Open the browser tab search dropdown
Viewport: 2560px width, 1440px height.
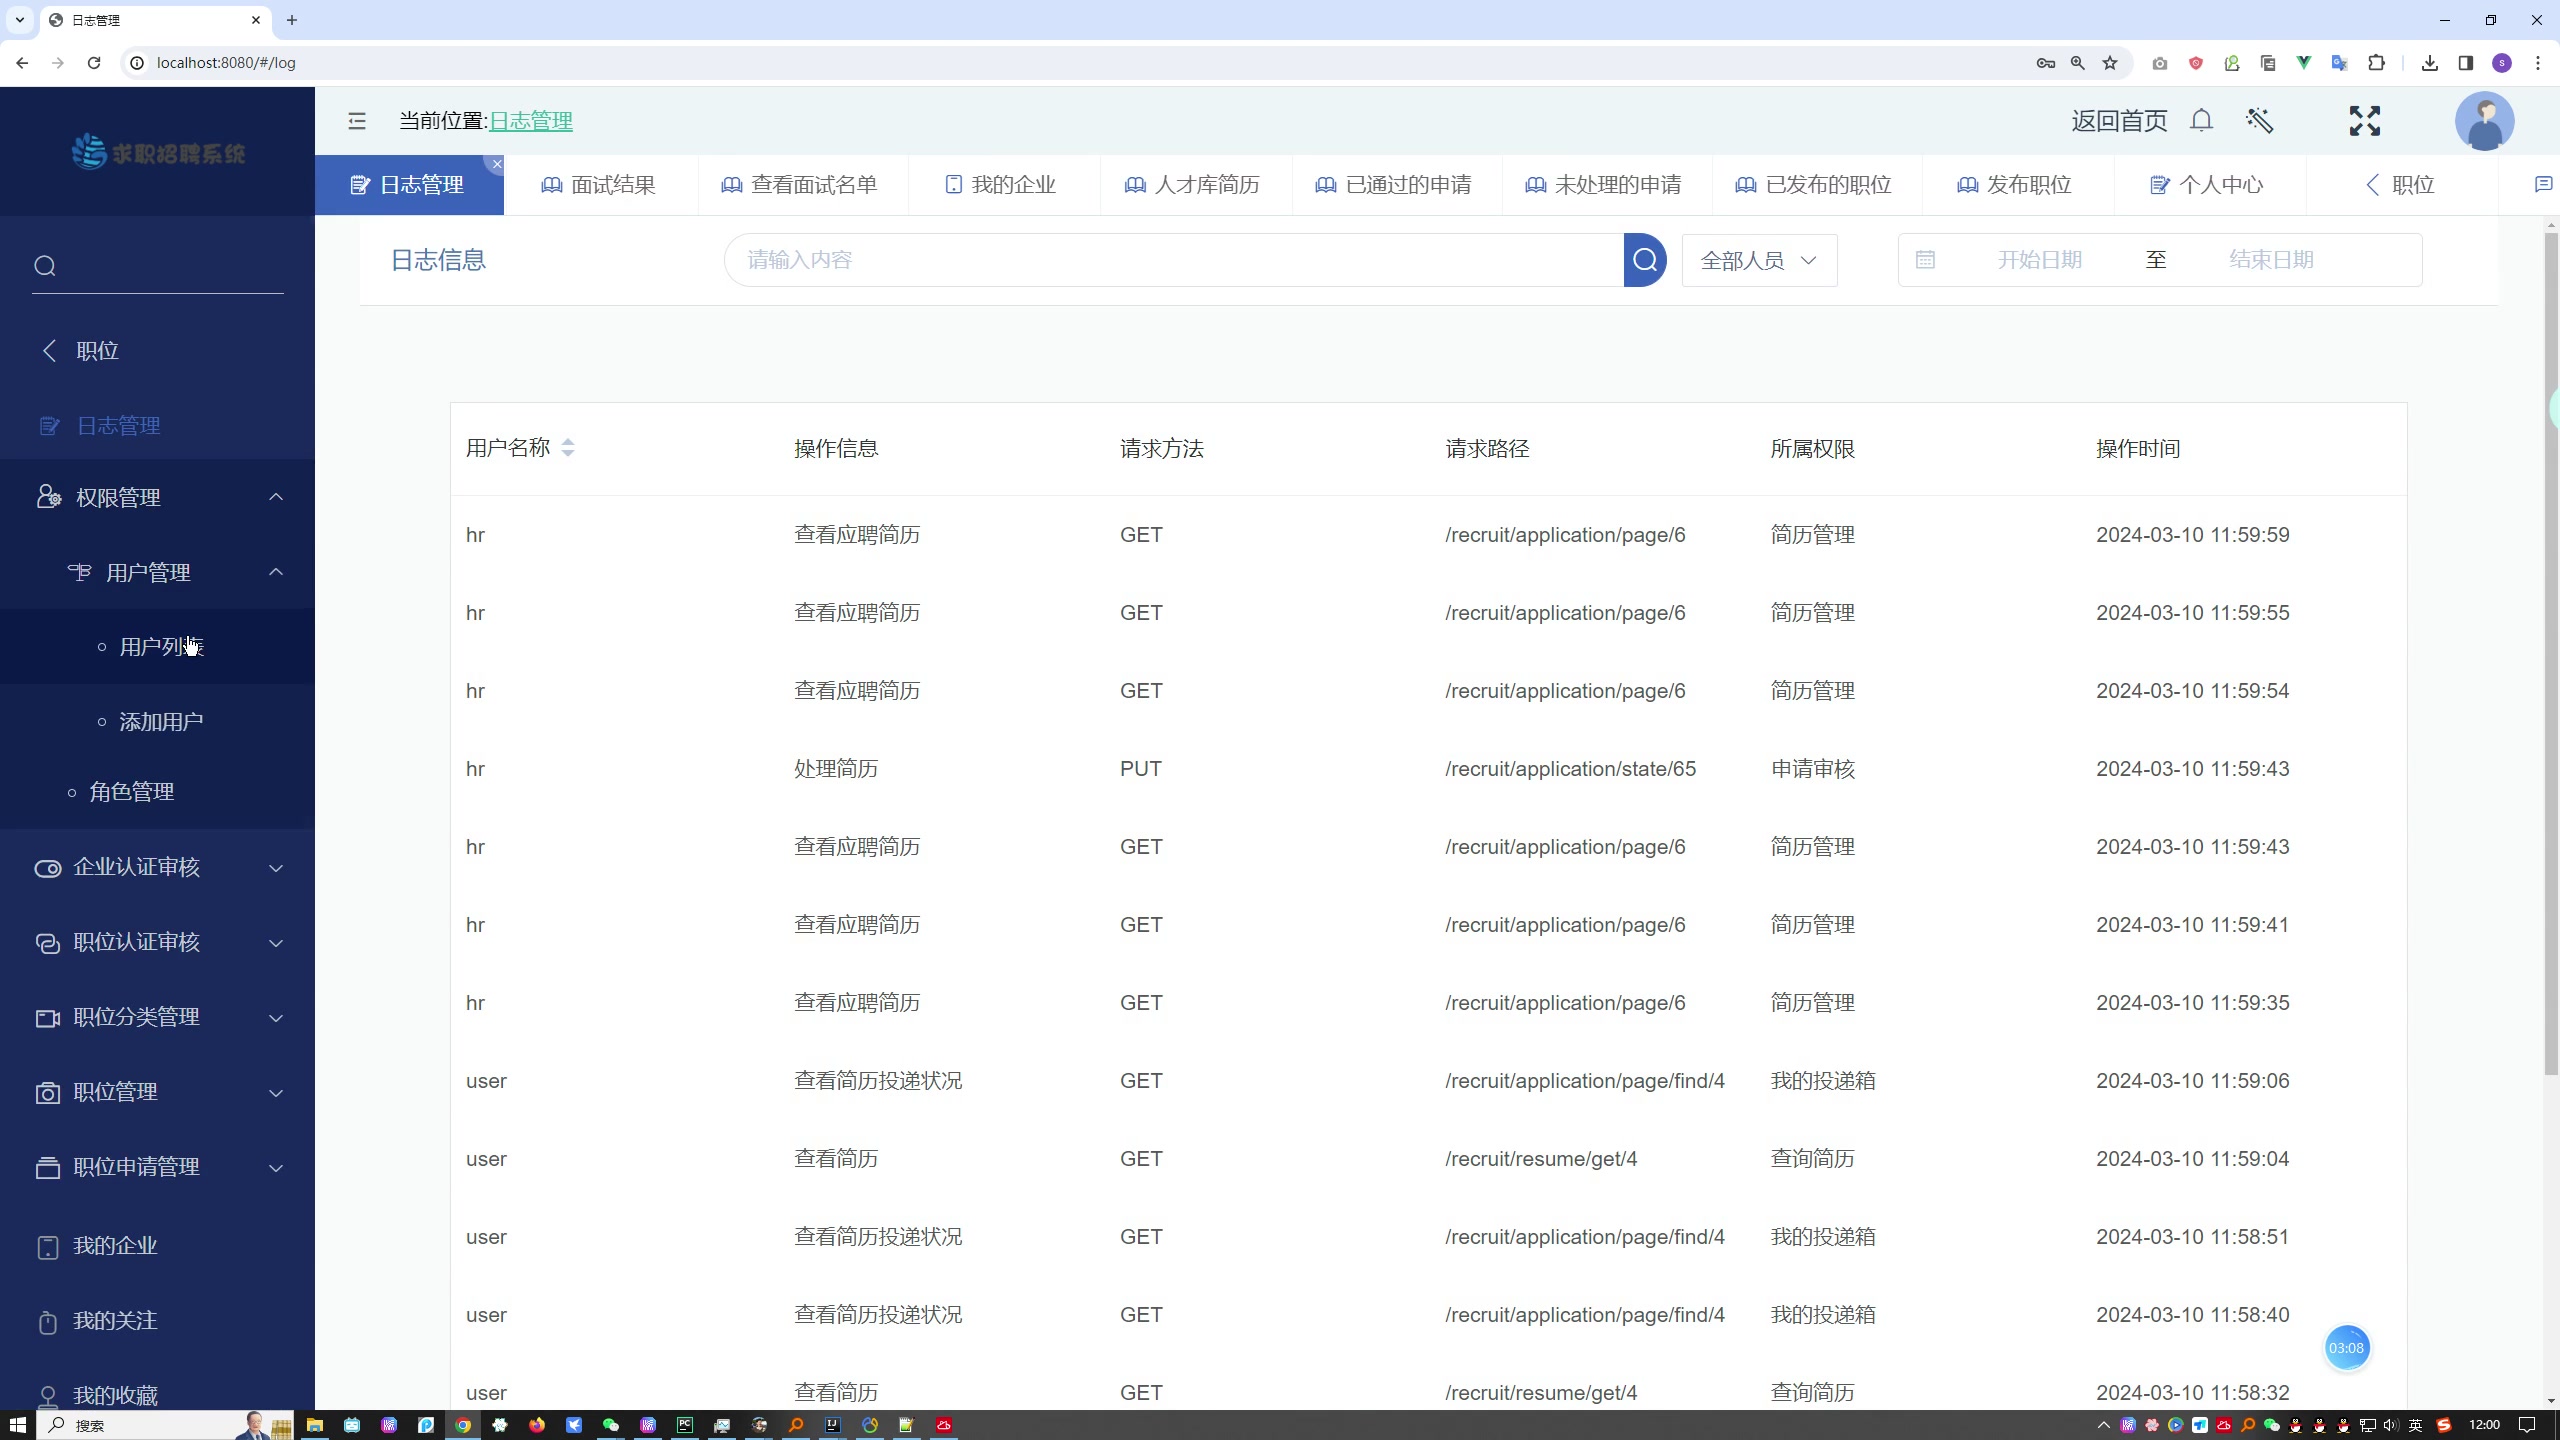[19, 20]
